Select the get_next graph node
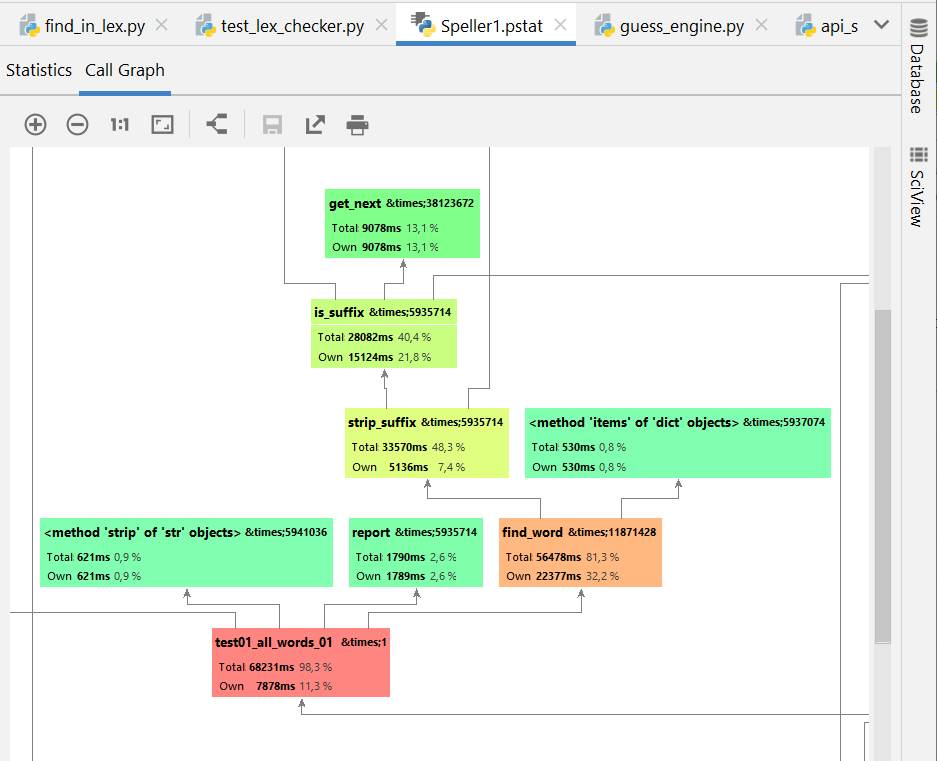Viewport: 937px width, 761px height. pos(401,223)
